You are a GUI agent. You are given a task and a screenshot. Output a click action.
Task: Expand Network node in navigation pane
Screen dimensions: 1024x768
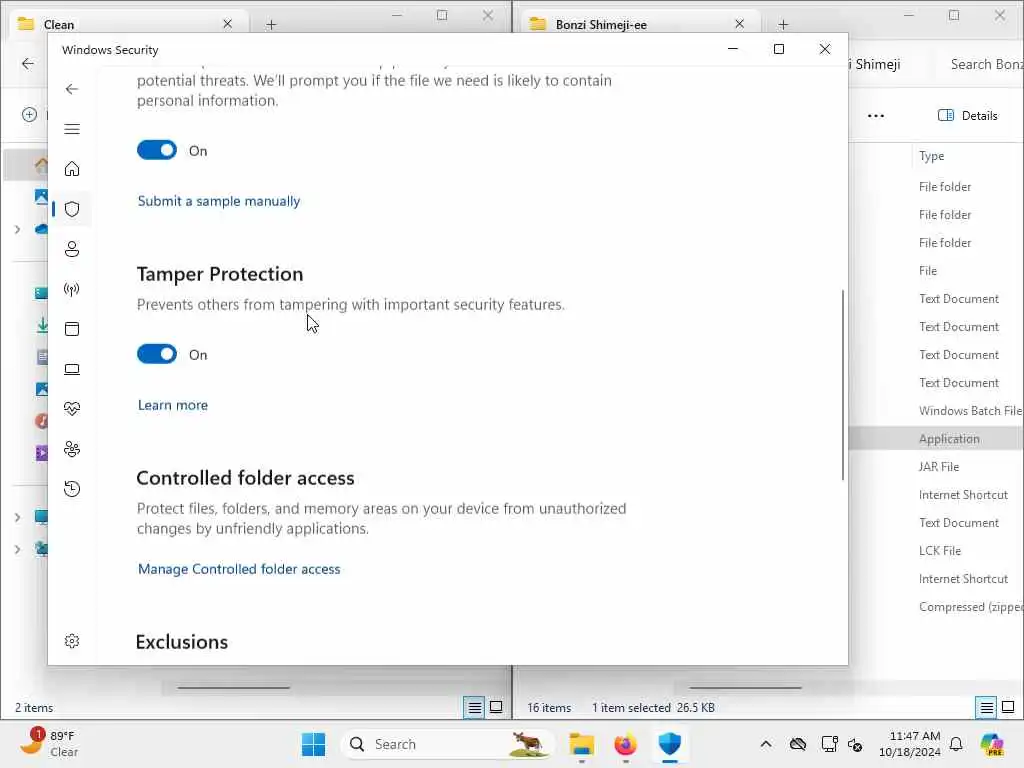(x=18, y=549)
